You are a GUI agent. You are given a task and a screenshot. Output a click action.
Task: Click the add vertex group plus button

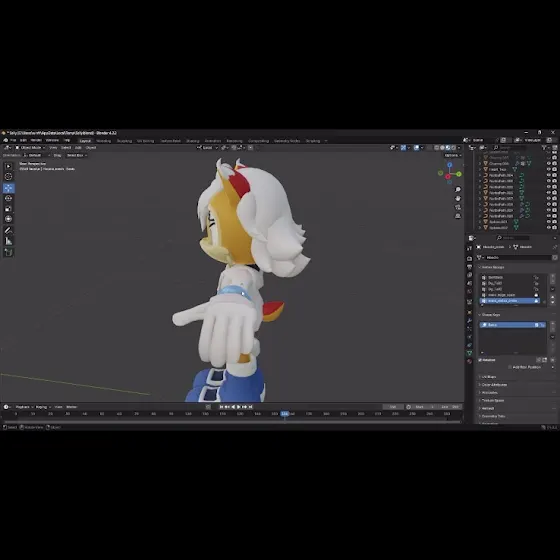[552, 276]
